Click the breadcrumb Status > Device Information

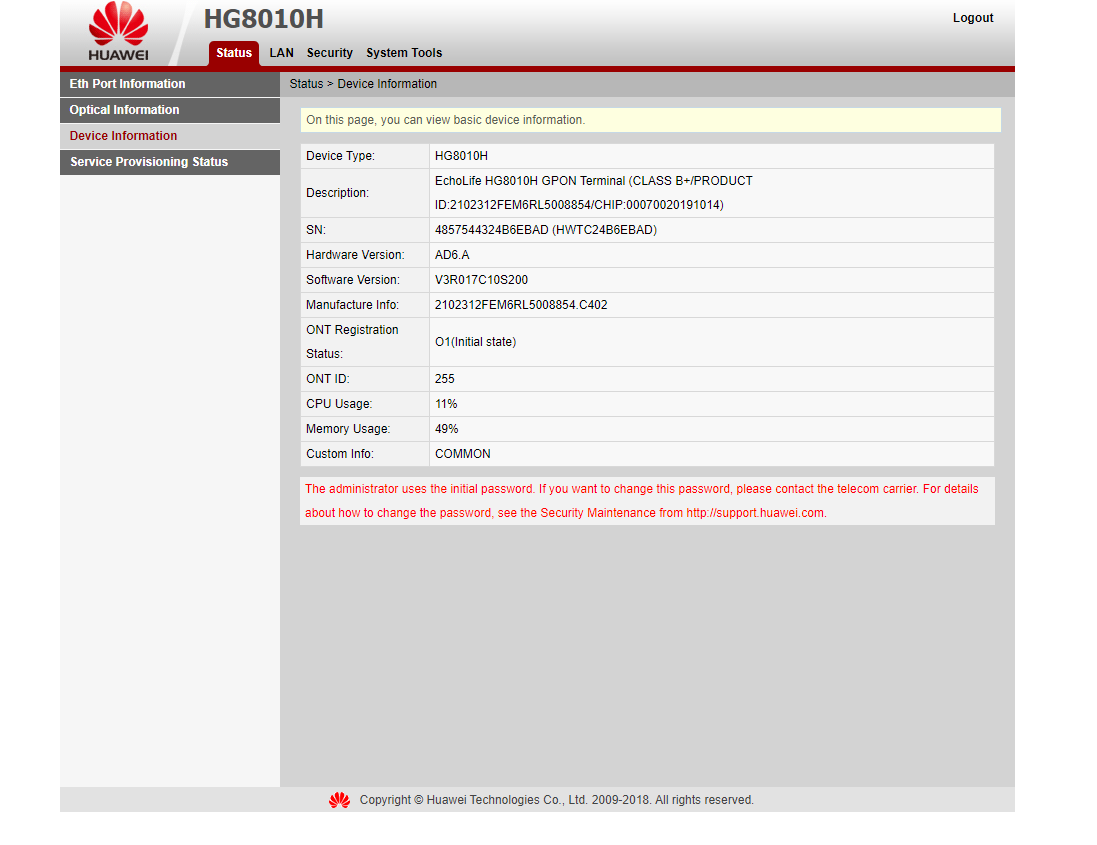(363, 84)
